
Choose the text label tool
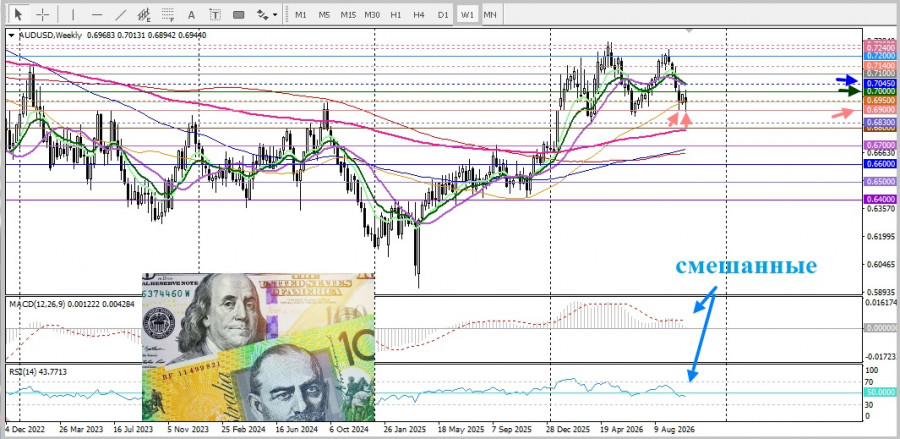pos(215,14)
